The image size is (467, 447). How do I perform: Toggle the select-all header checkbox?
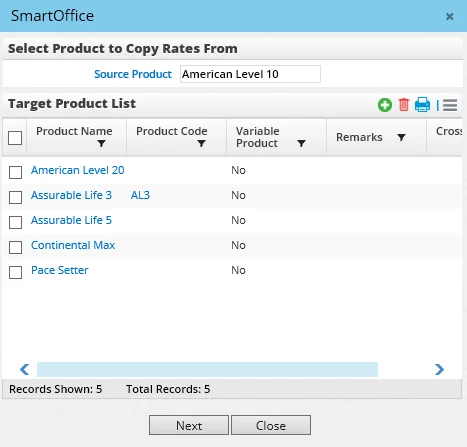[x=15, y=138]
